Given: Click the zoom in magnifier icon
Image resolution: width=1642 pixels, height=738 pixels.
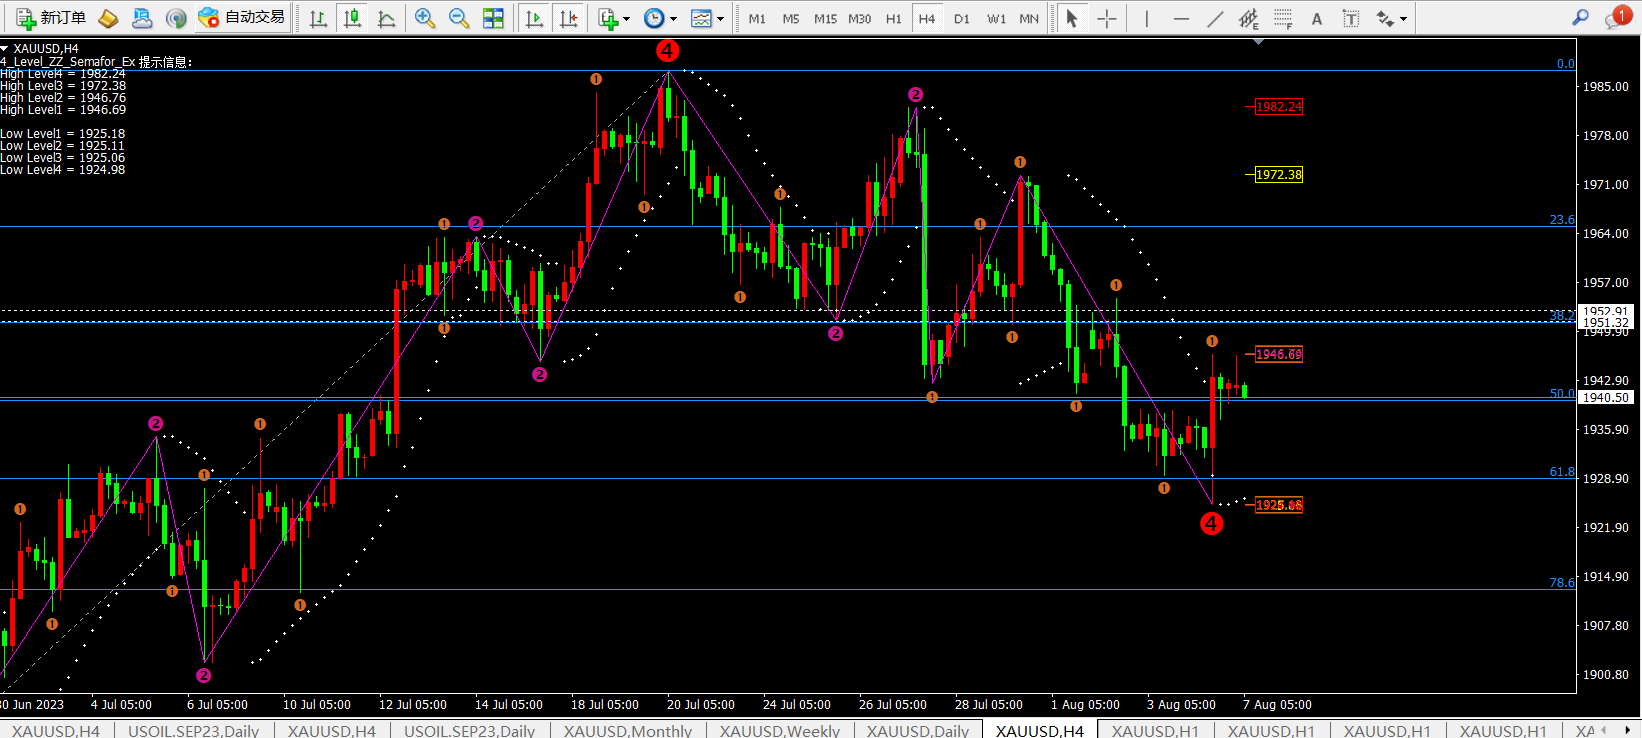Looking at the screenshot, I should click(425, 18).
